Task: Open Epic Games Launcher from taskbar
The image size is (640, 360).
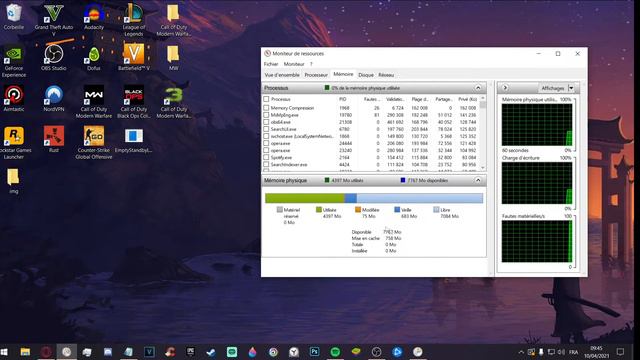Action: click(x=190, y=352)
